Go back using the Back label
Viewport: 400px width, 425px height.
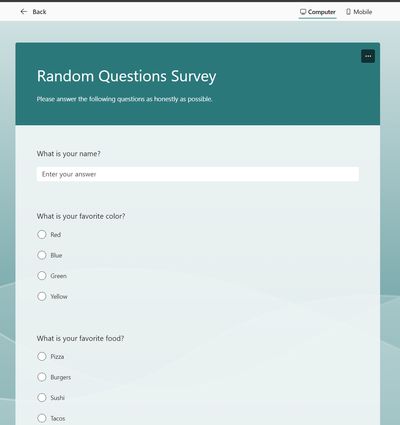[39, 12]
